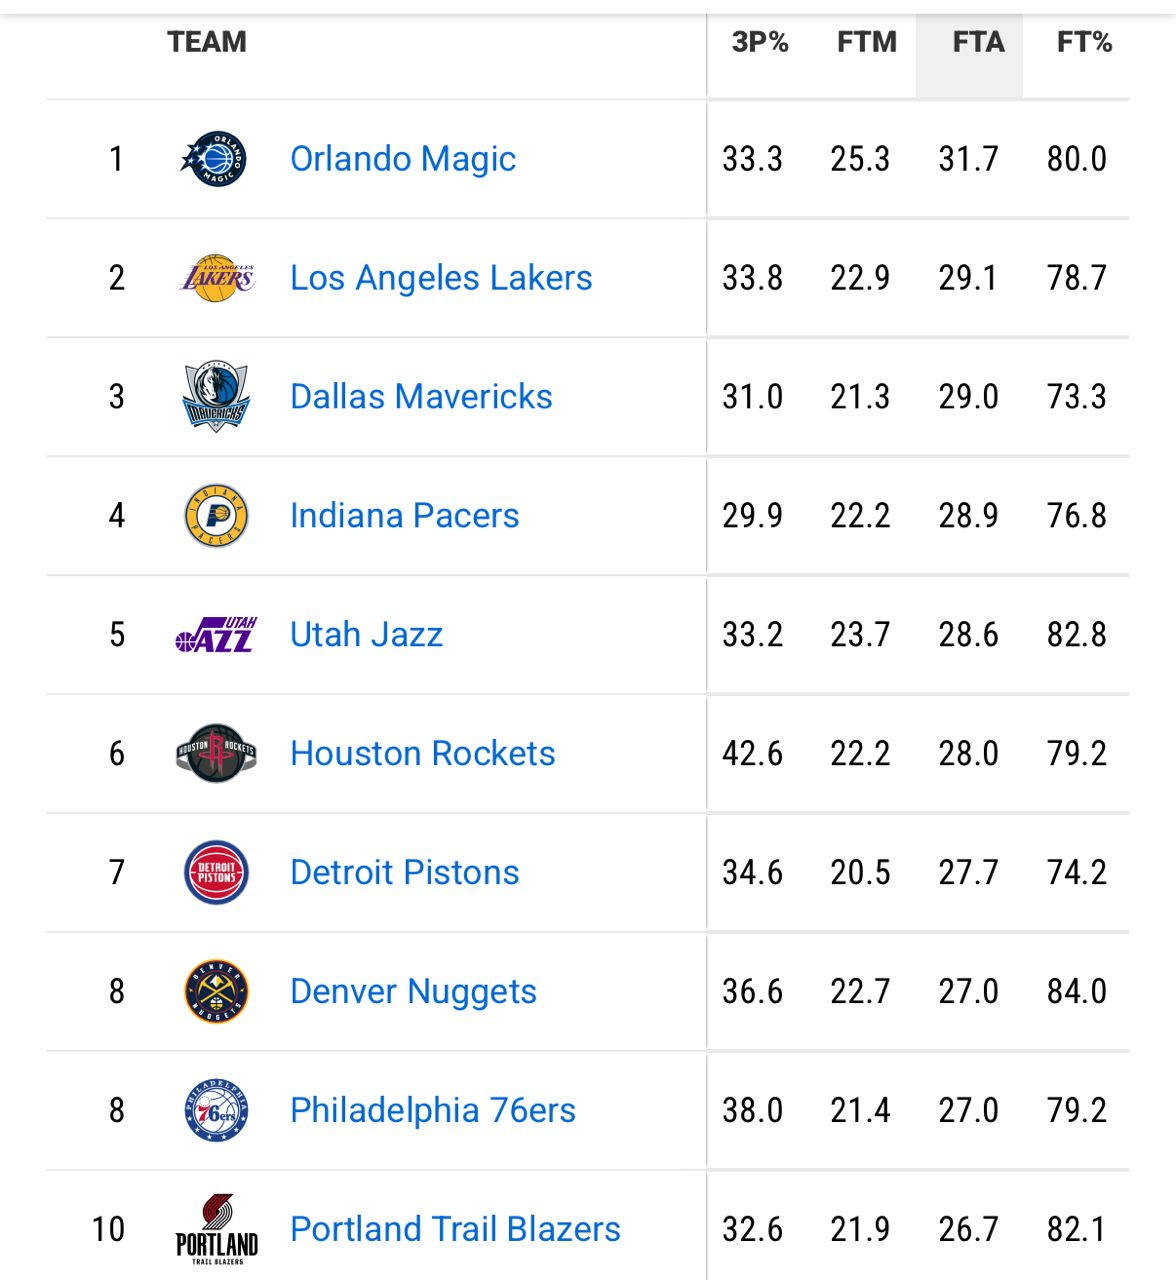The width and height of the screenshot is (1176, 1280).
Task: Click the Portland Trail Blazers logo
Action: 216,1229
